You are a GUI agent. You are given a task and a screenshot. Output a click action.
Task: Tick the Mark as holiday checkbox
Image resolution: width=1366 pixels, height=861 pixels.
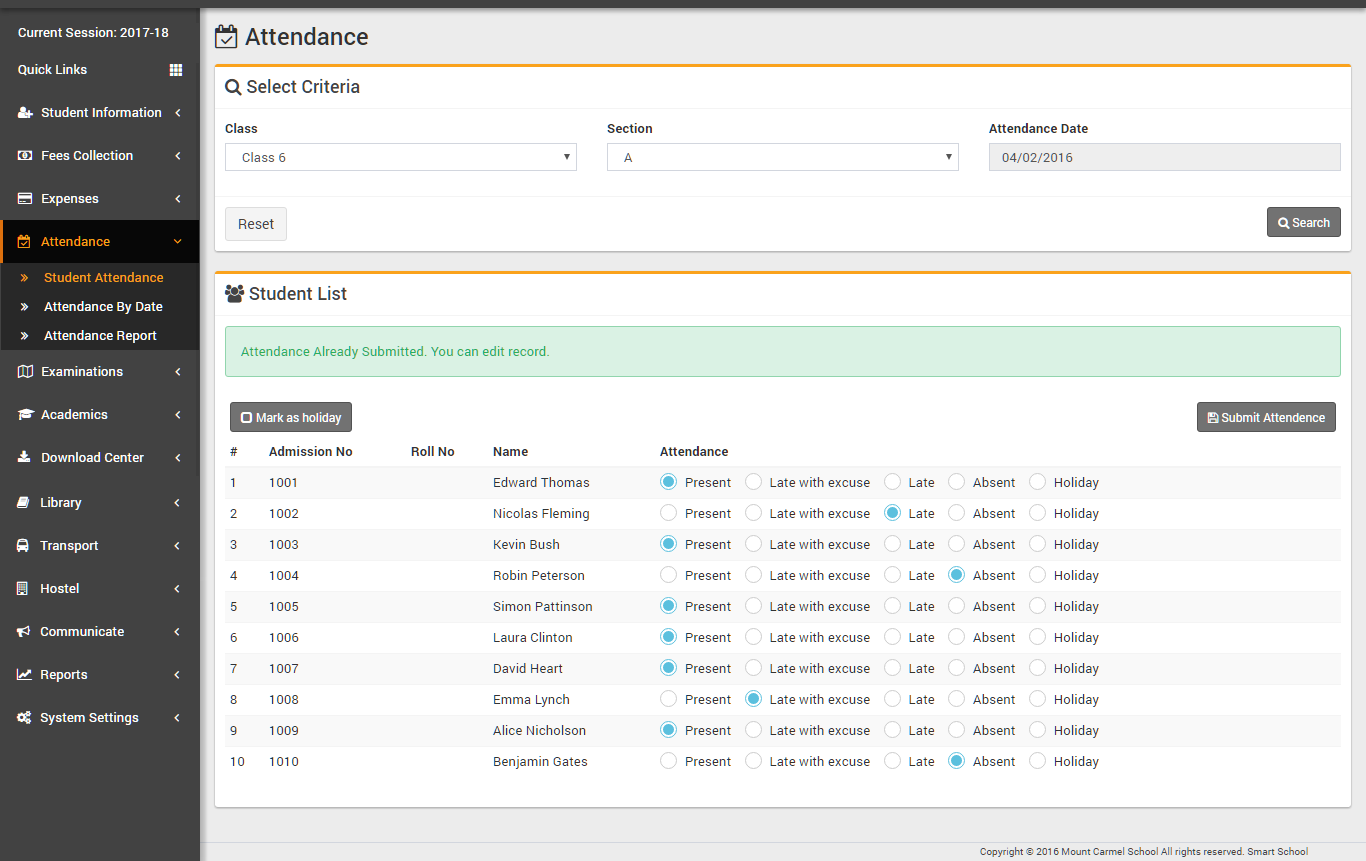click(247, 418)
